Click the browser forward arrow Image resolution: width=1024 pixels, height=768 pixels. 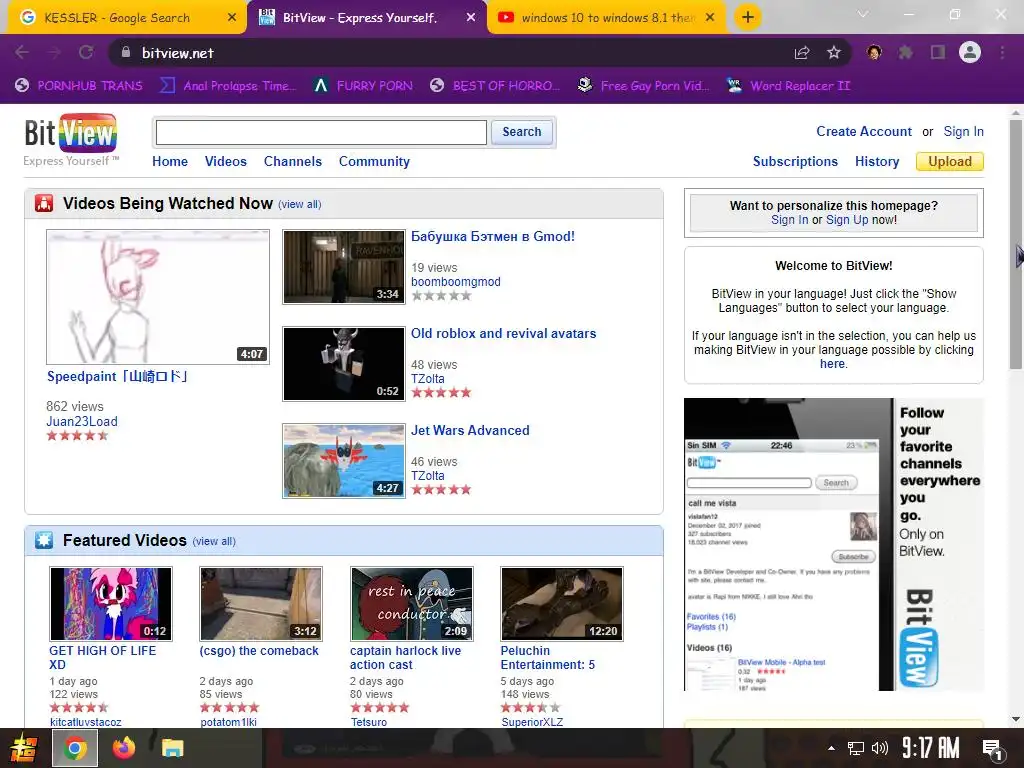pyautogui.click(x=54, y=53)
